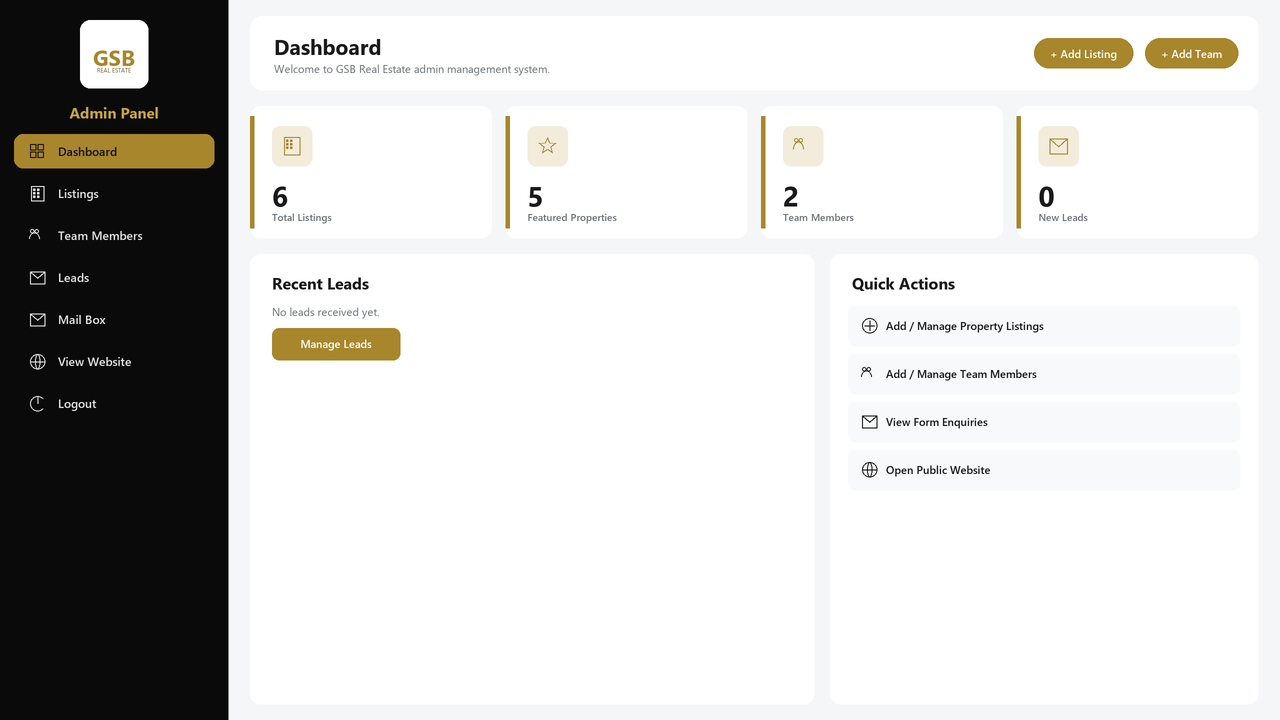
Task: Click the Logout power icon in sidebar
Action: pyautogui.click(x=37, y=404)
